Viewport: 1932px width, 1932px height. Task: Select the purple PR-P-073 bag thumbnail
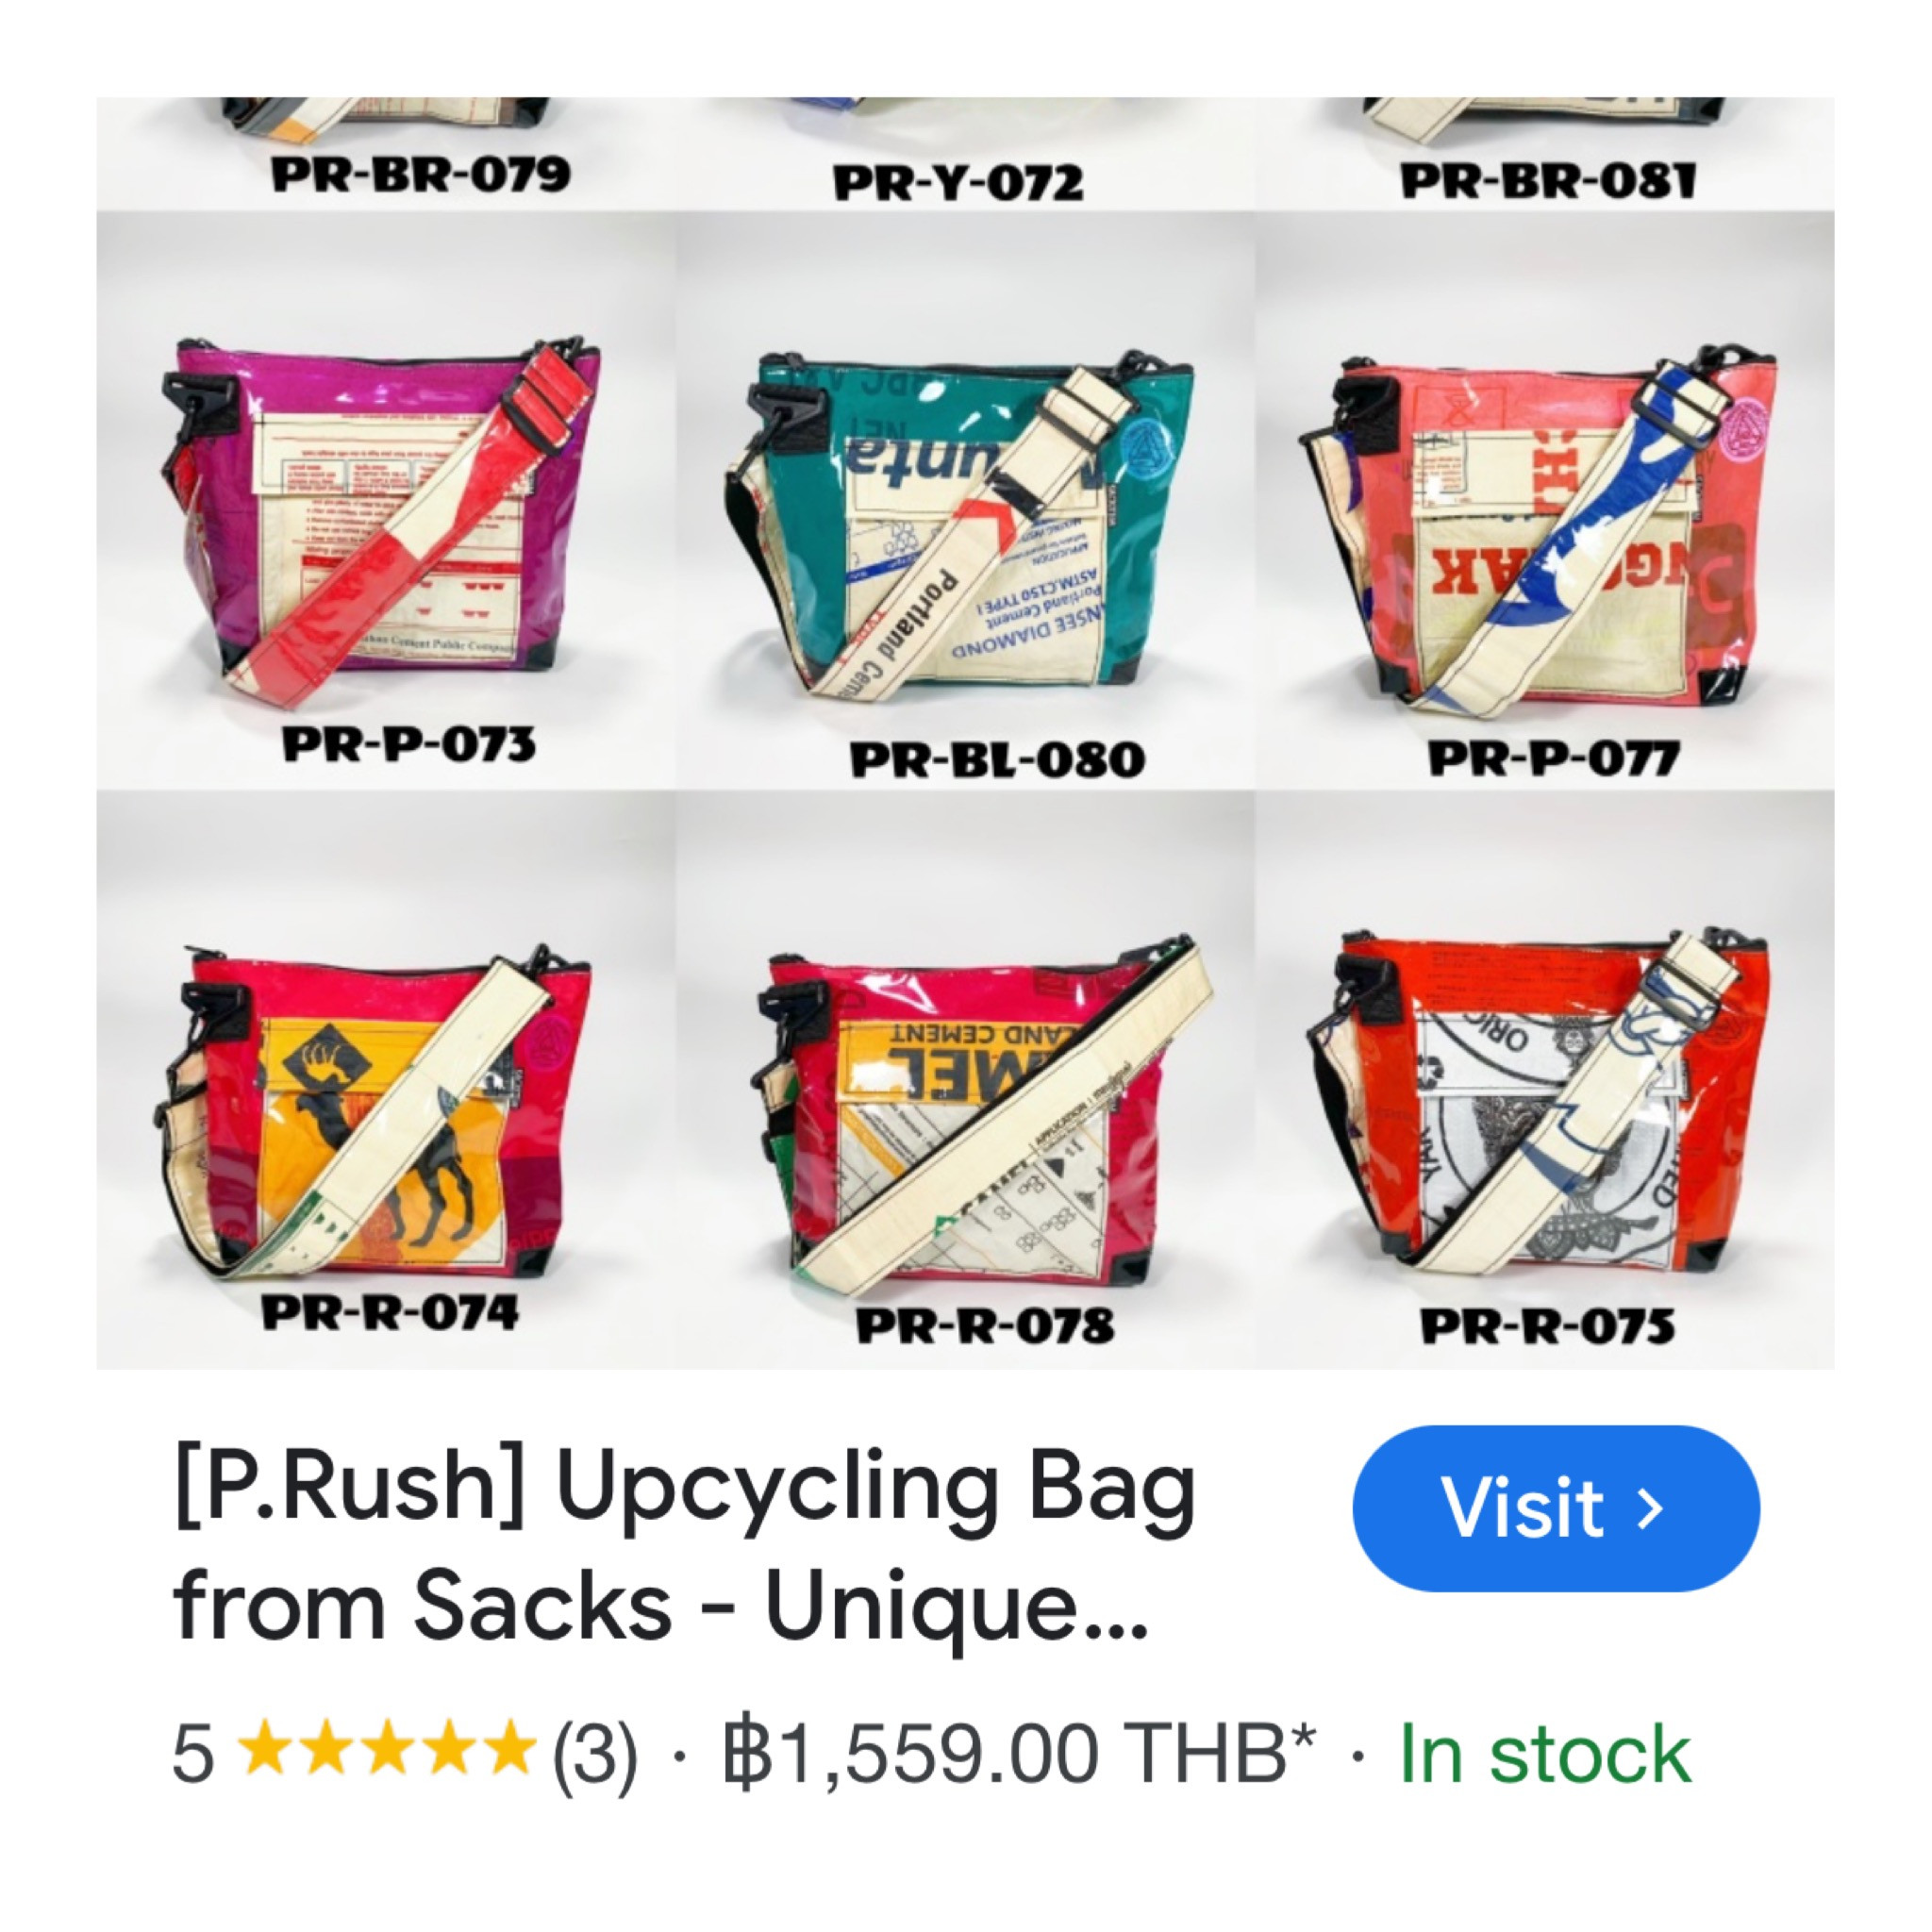coord(386,500)
